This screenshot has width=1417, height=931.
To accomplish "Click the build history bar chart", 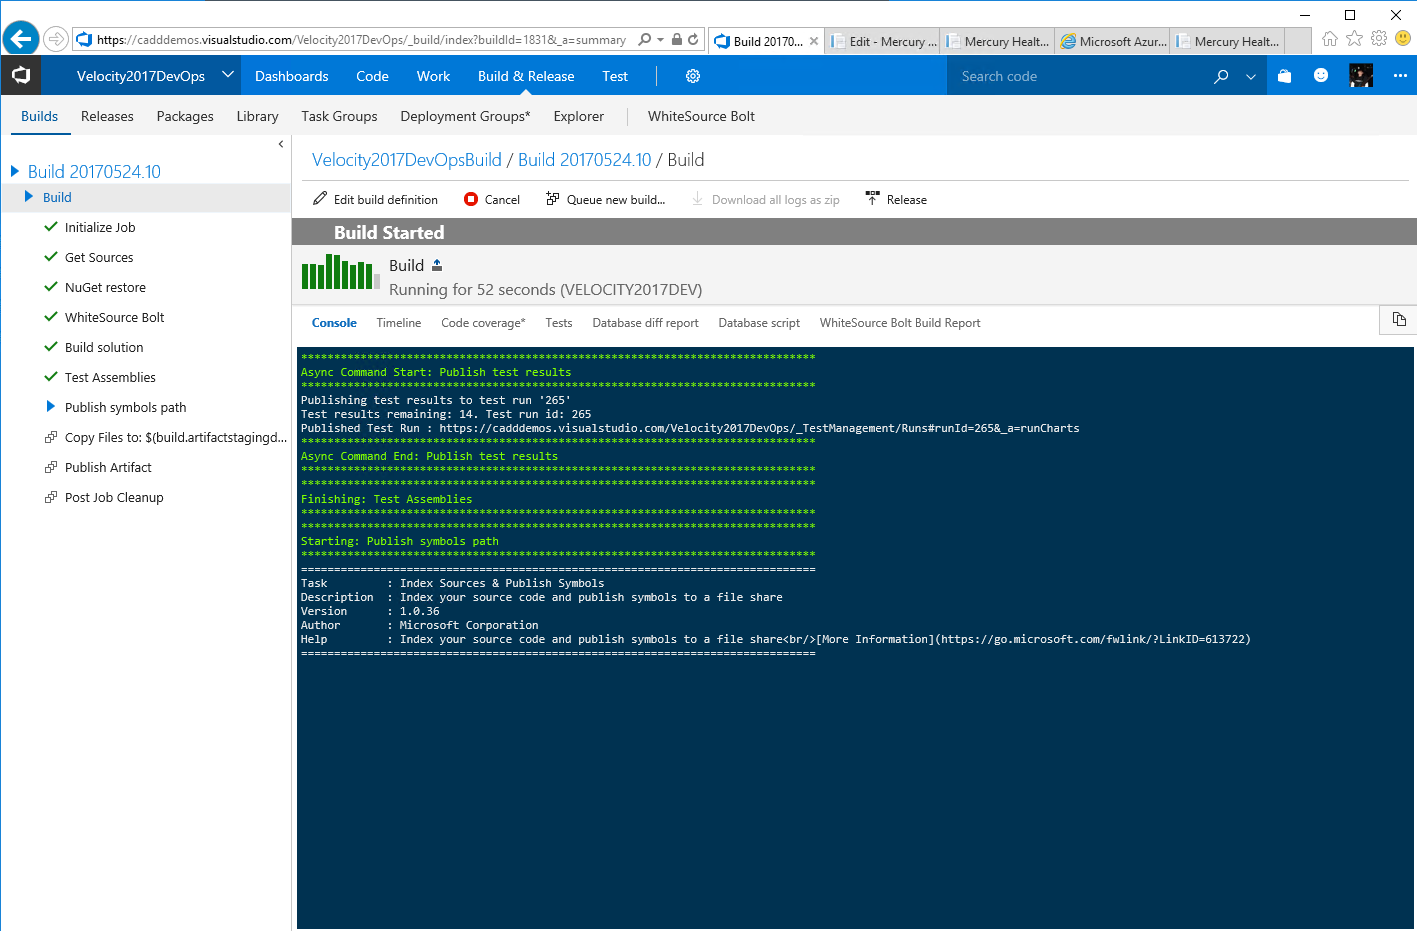I will pos(340,272).
